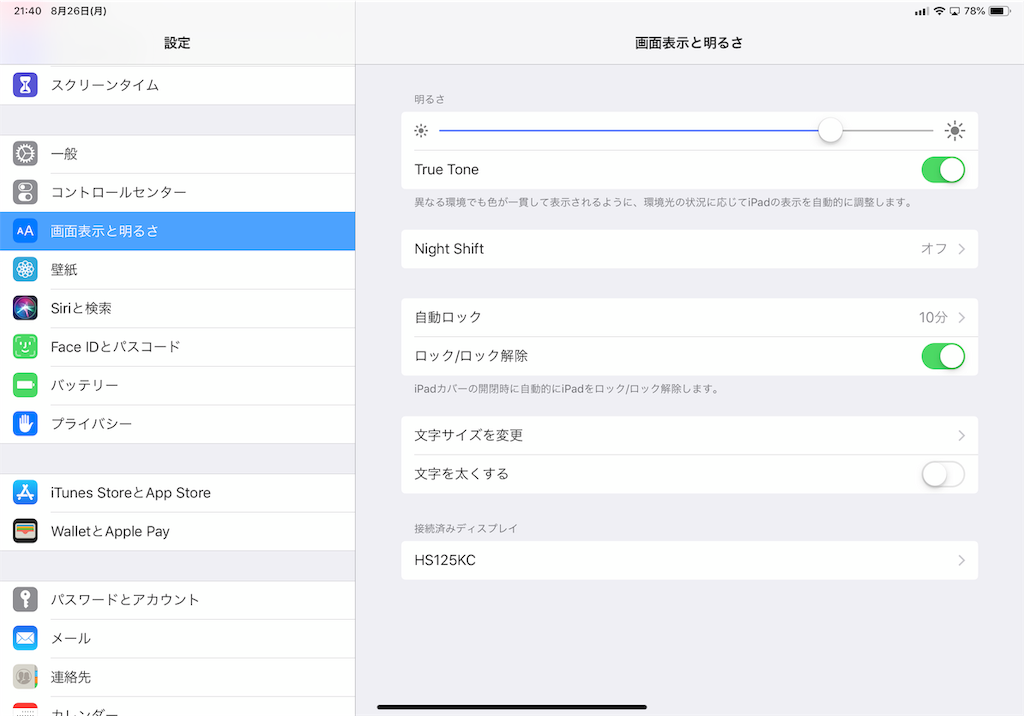Image resolution: width=1024 pixels, height=716 pixels.
Task: Open スクリーンタイム settings
Action: click(x=178, y=85)
